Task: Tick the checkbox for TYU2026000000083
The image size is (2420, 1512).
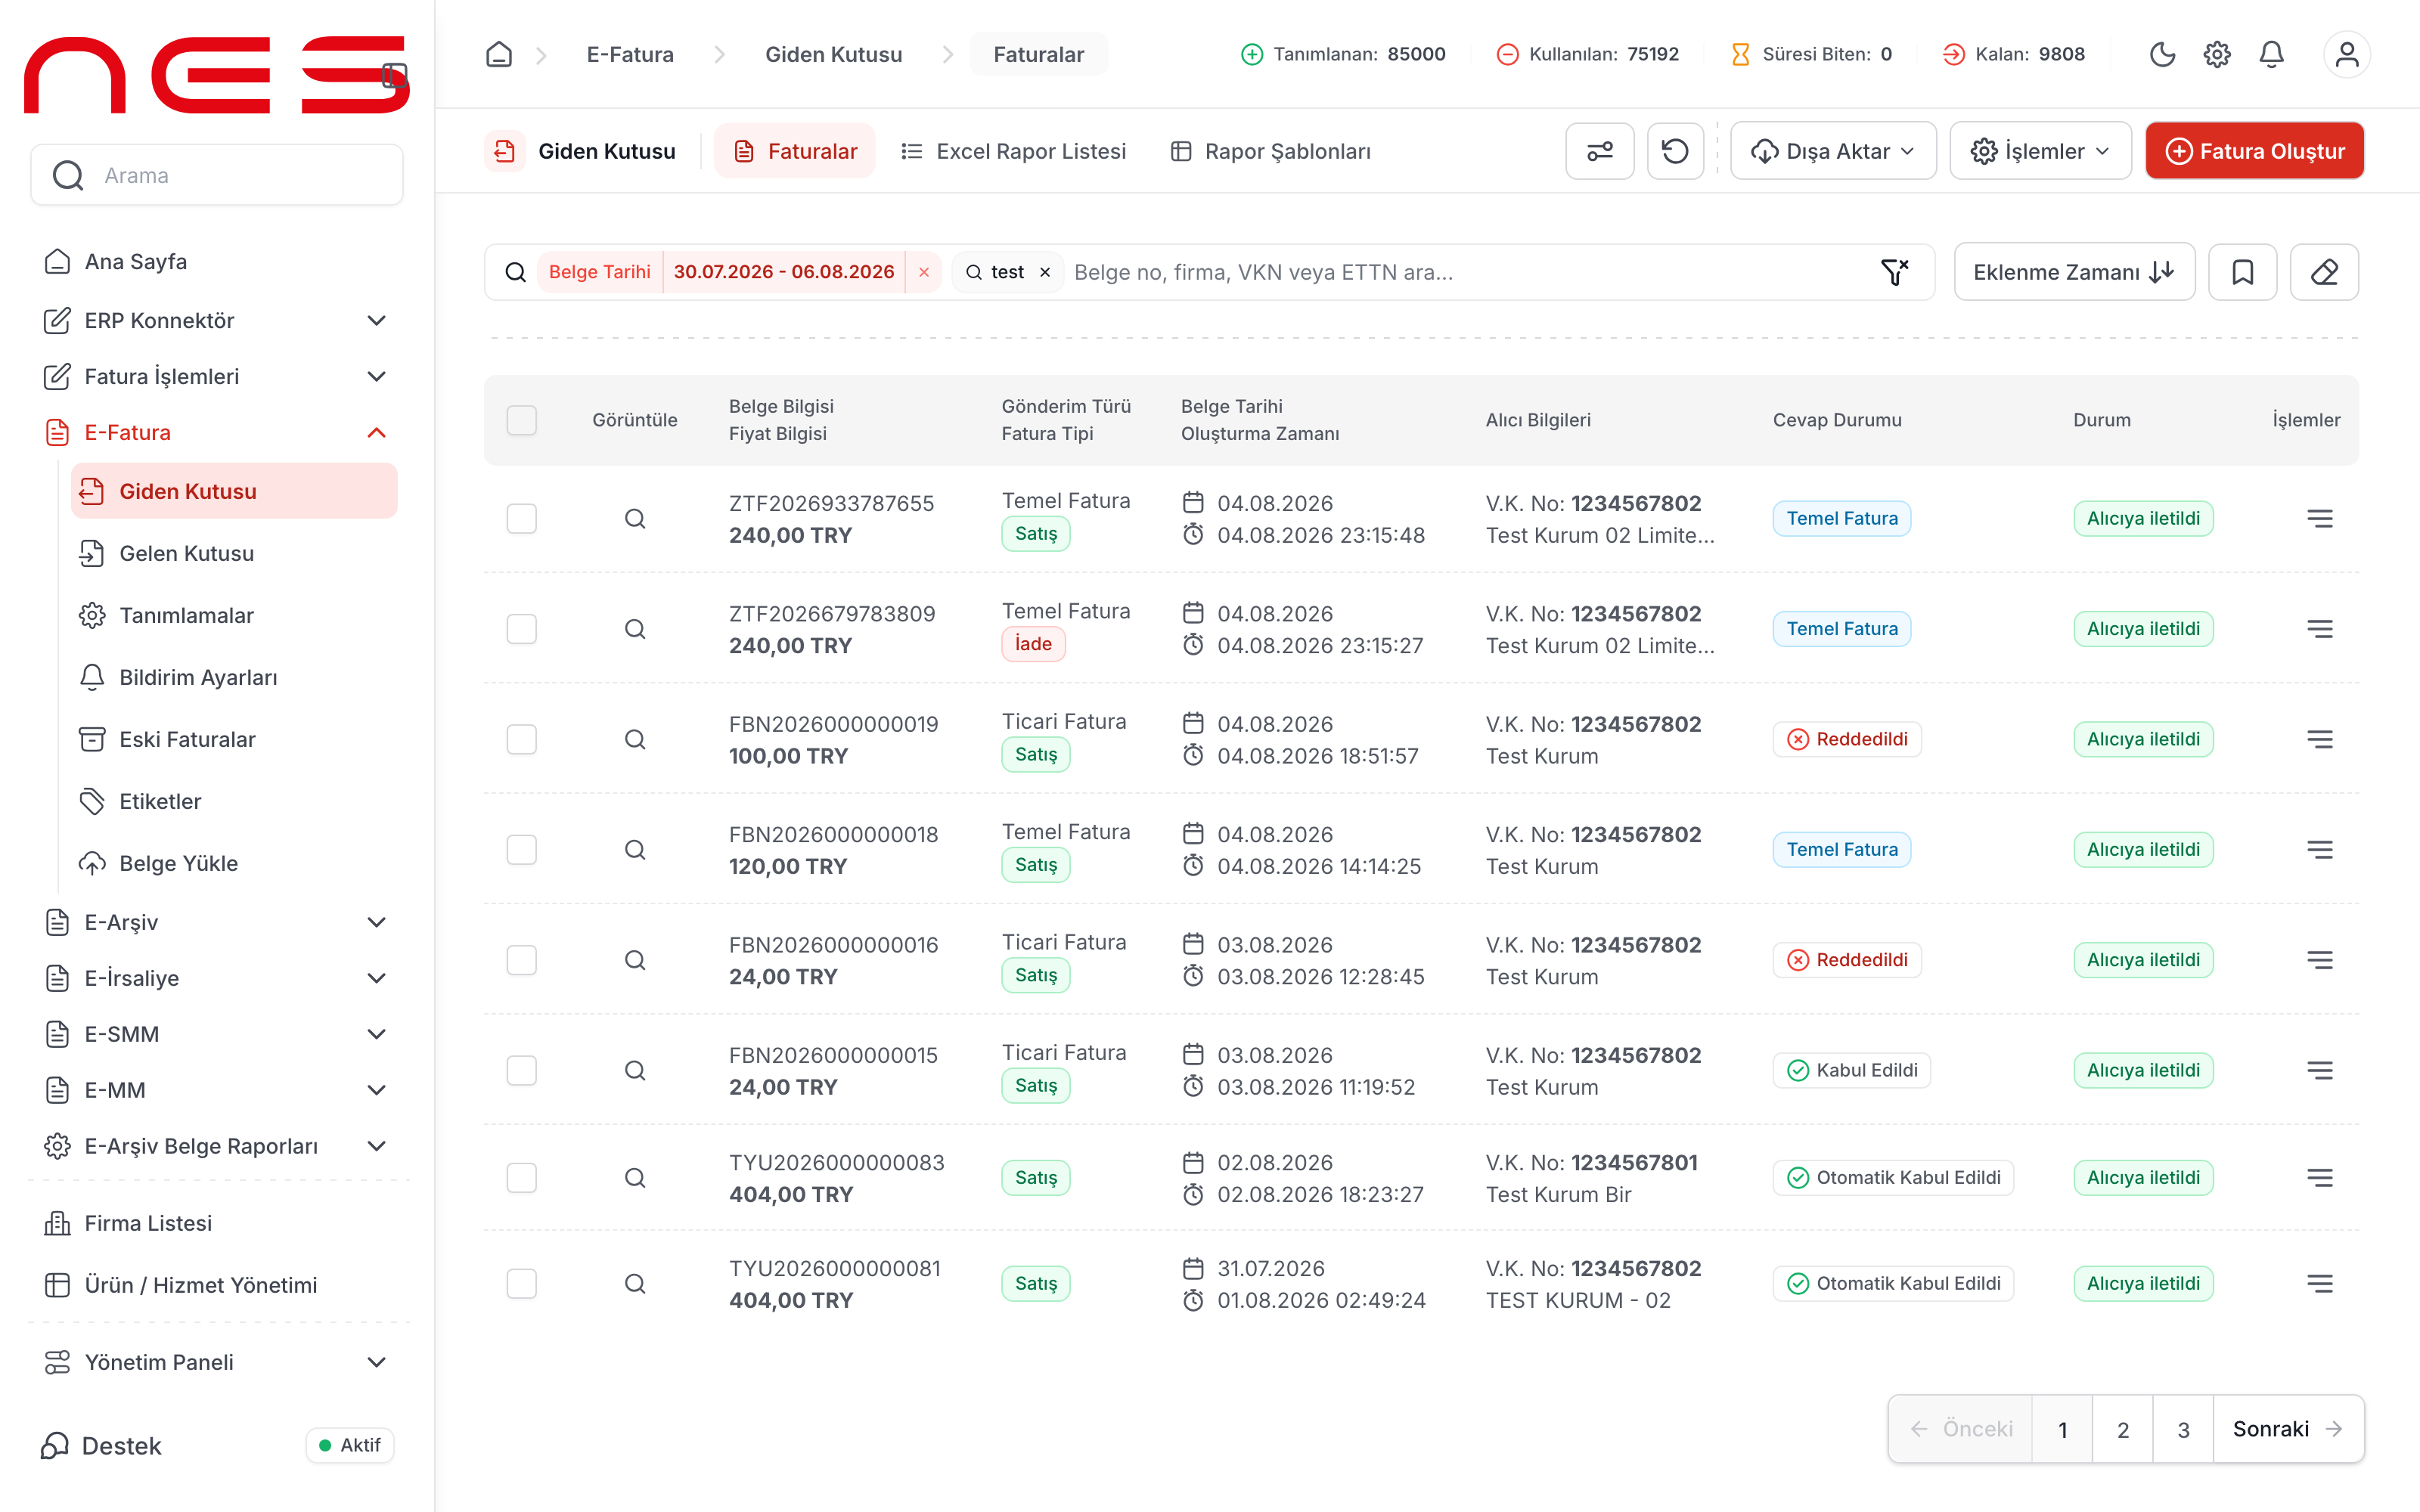Action: click(x=522, y=1178)
